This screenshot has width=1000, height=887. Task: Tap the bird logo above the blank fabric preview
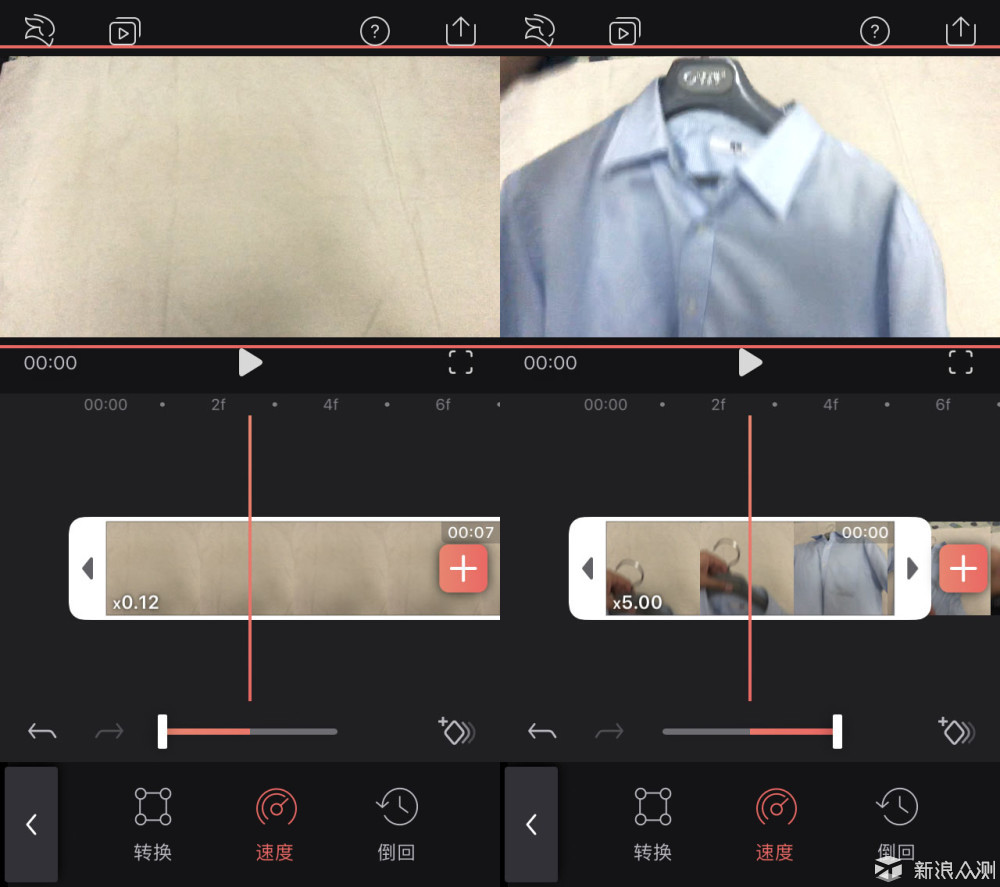[39, 30]
